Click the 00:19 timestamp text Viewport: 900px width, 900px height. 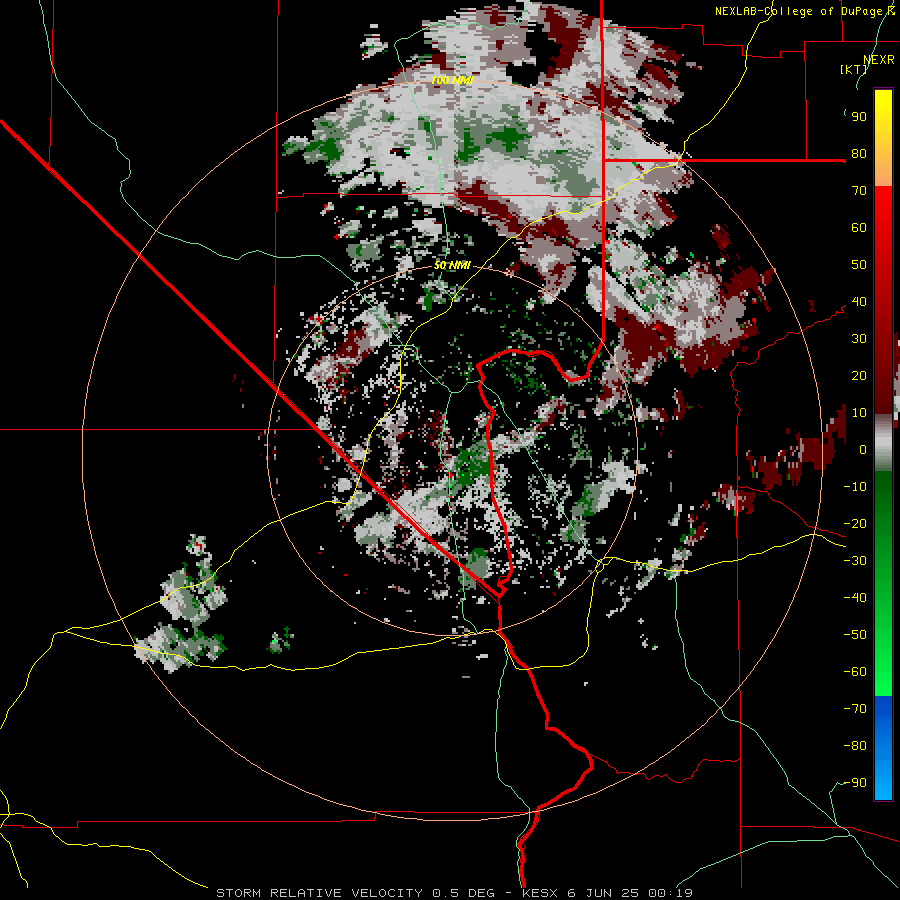(669, 893)
